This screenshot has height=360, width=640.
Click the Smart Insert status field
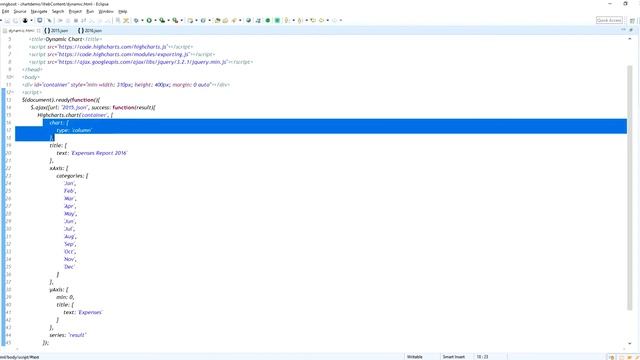click(x=454, y=357)
